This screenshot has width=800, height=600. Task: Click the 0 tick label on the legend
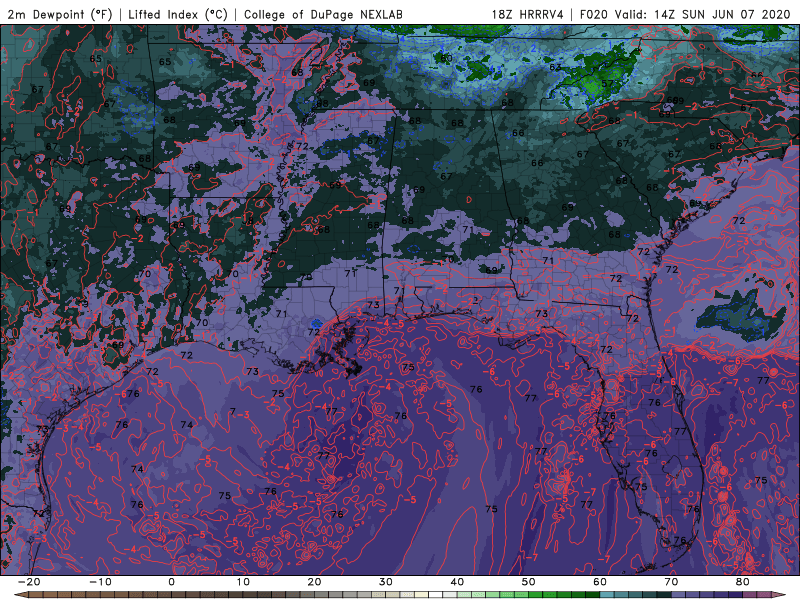171,582
